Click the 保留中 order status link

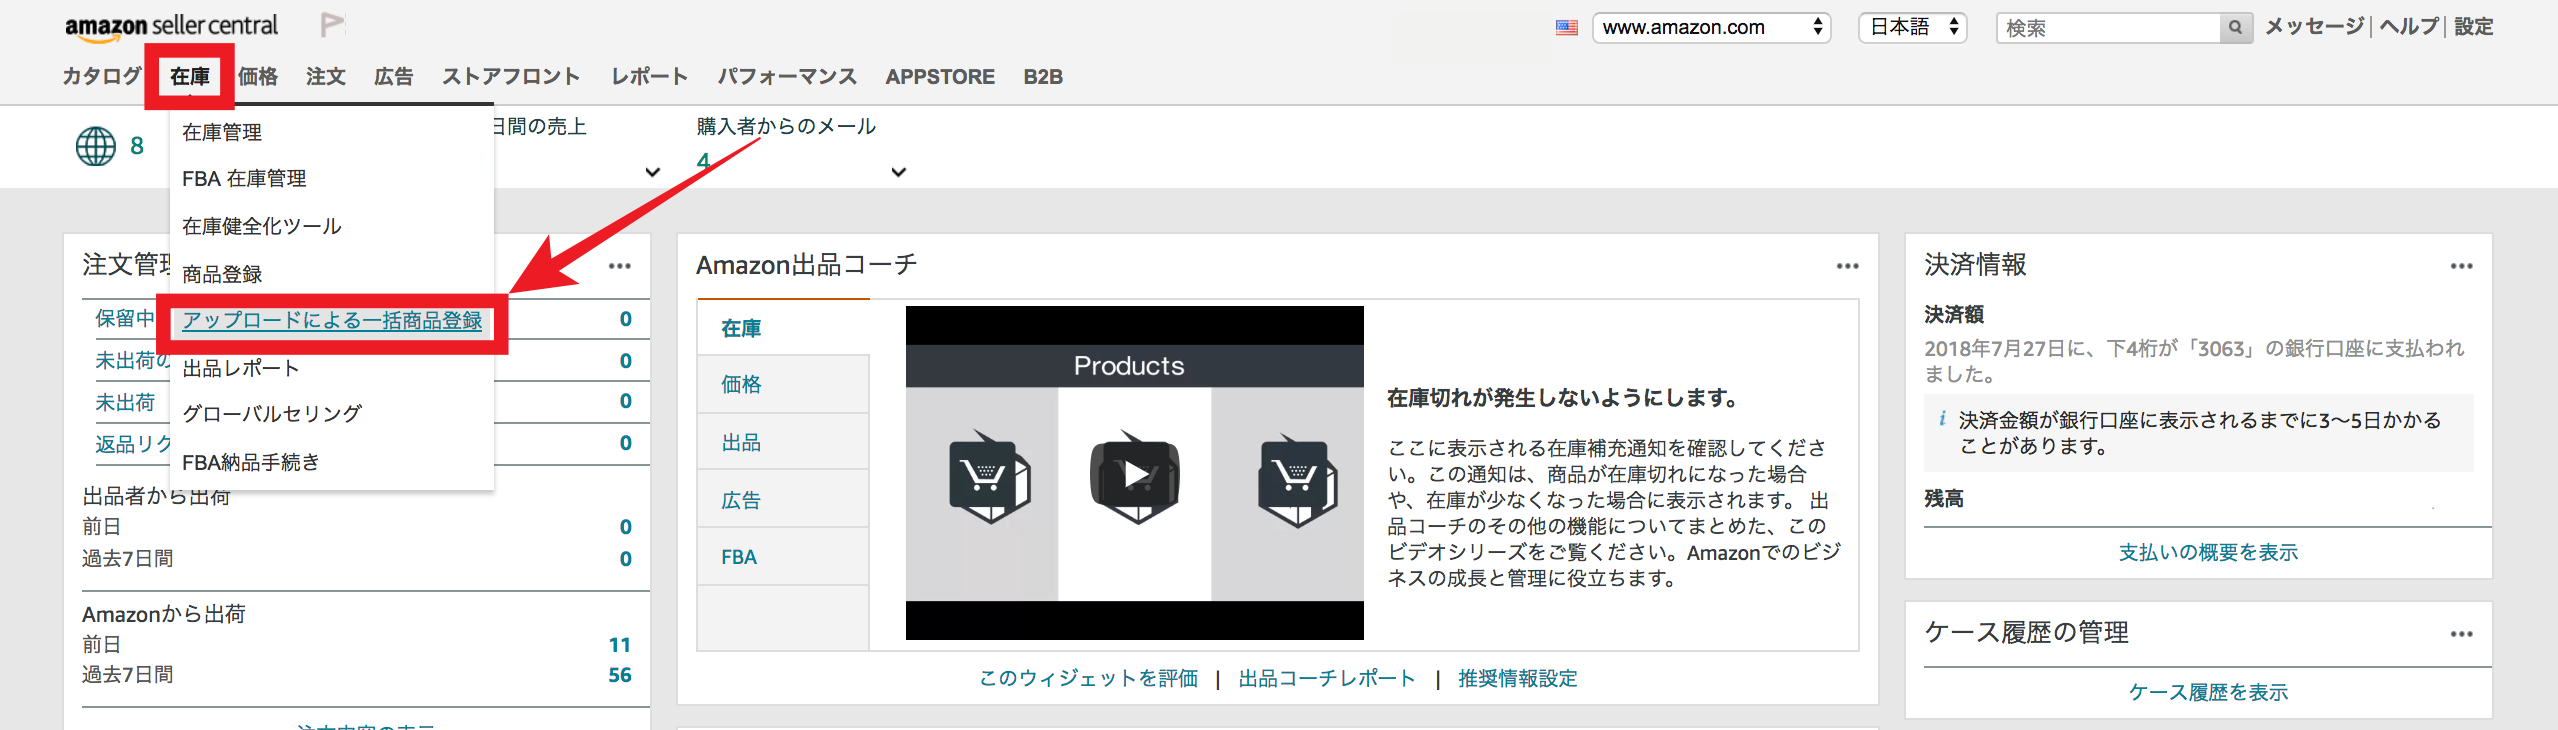coord(125,319)
